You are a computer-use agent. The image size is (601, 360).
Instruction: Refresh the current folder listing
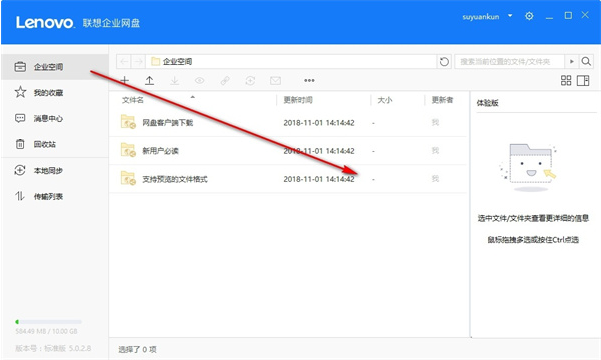point(444,61)
